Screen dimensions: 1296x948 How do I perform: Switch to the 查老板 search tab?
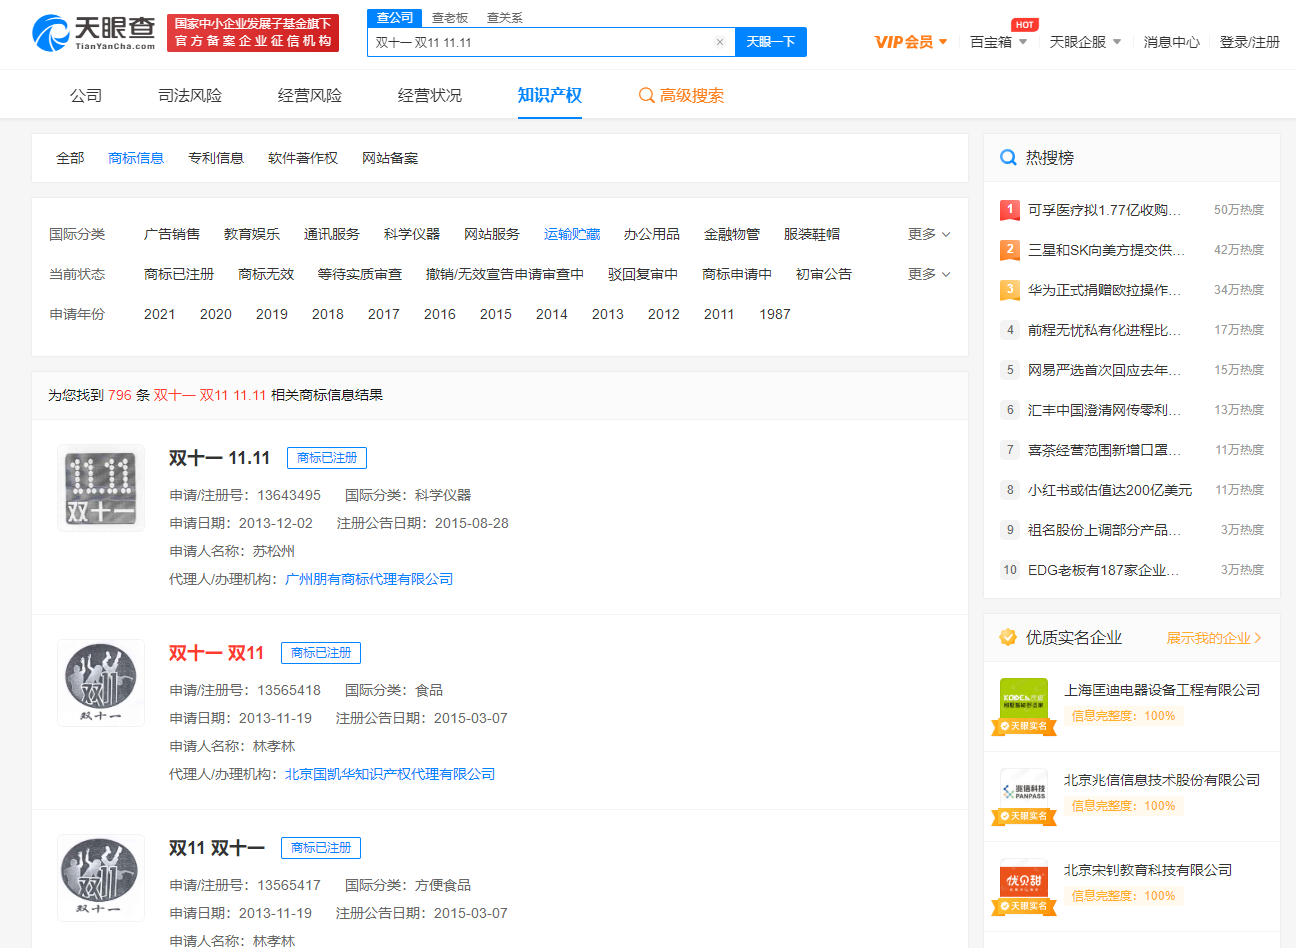click(450, 18)
